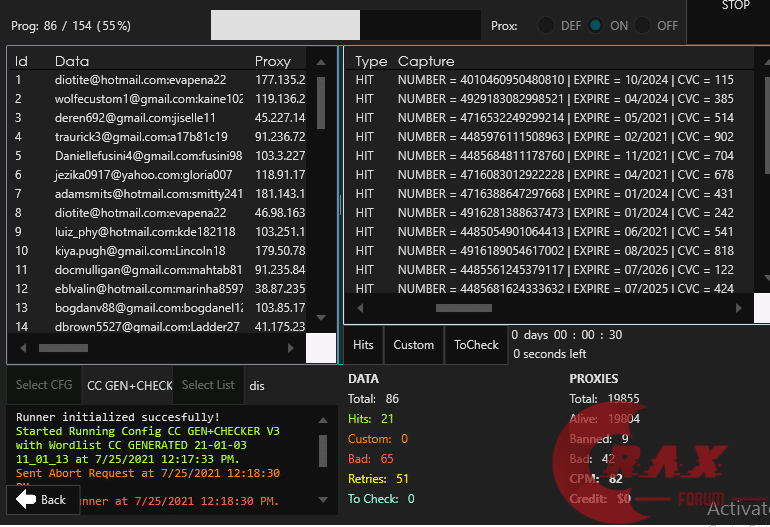
Task: Click left arrow of capture list horizontal scrollbar
Action: pyautogui.click(x=360, y=308)
